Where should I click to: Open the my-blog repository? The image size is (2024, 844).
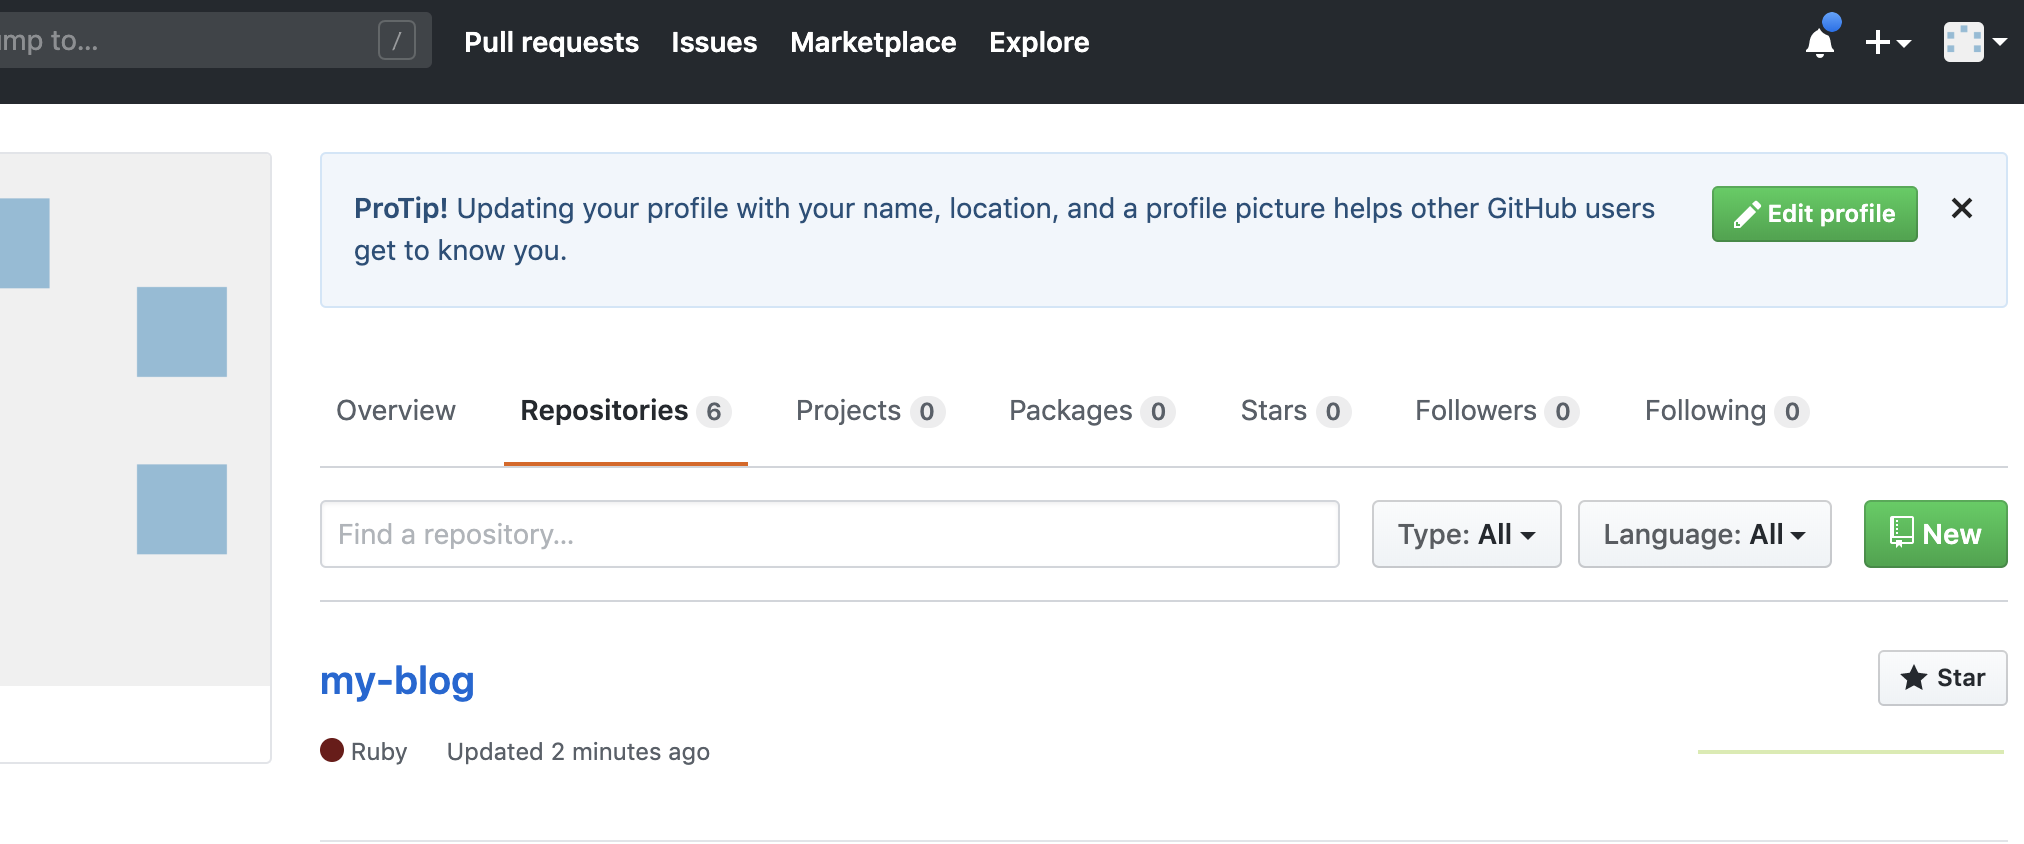[397, 681]
